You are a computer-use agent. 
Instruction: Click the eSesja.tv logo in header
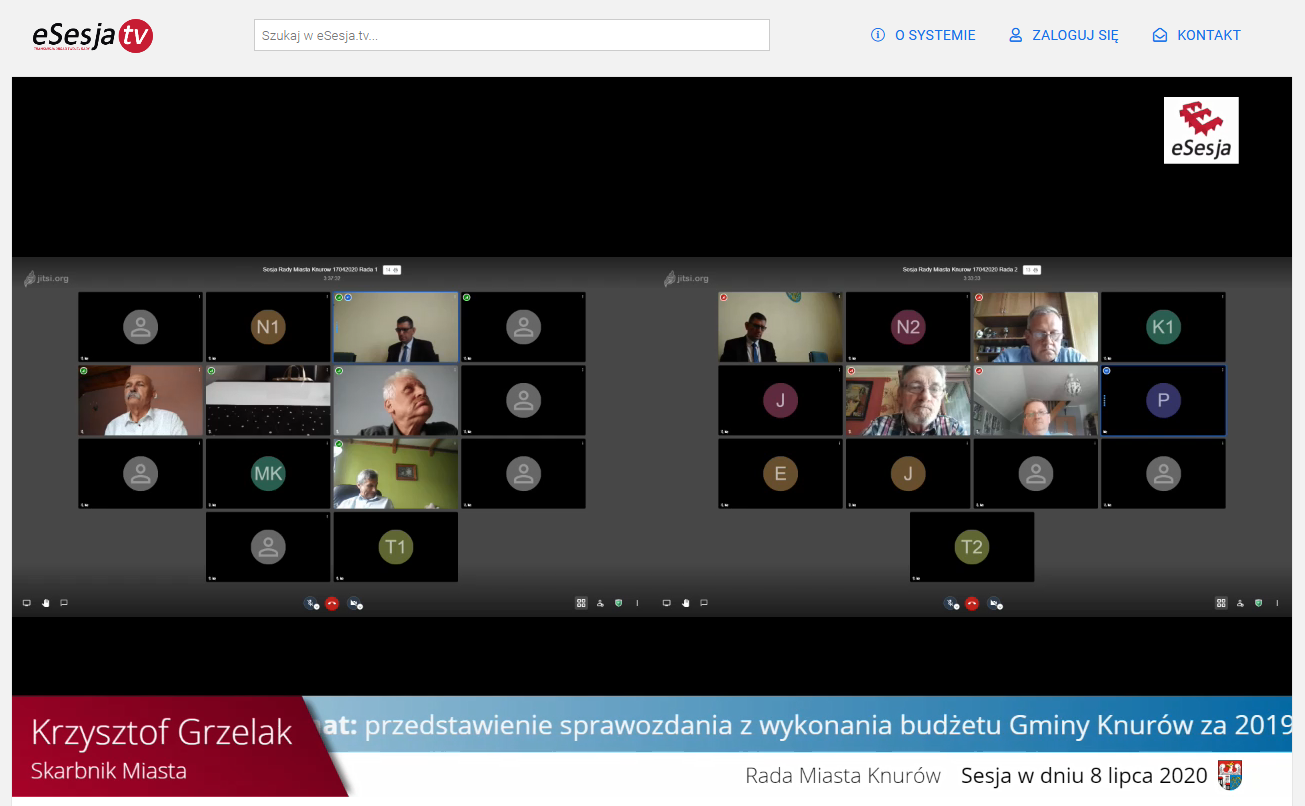[92, 36]
